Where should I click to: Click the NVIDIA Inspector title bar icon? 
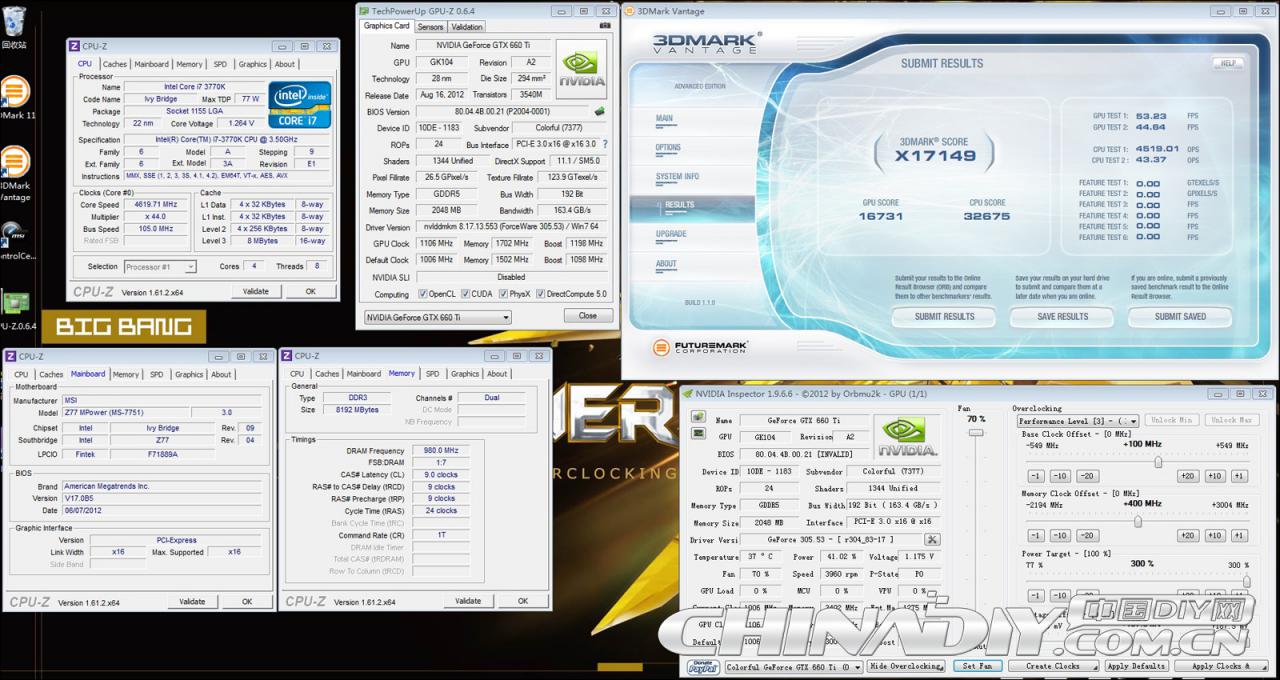point(687,394)
